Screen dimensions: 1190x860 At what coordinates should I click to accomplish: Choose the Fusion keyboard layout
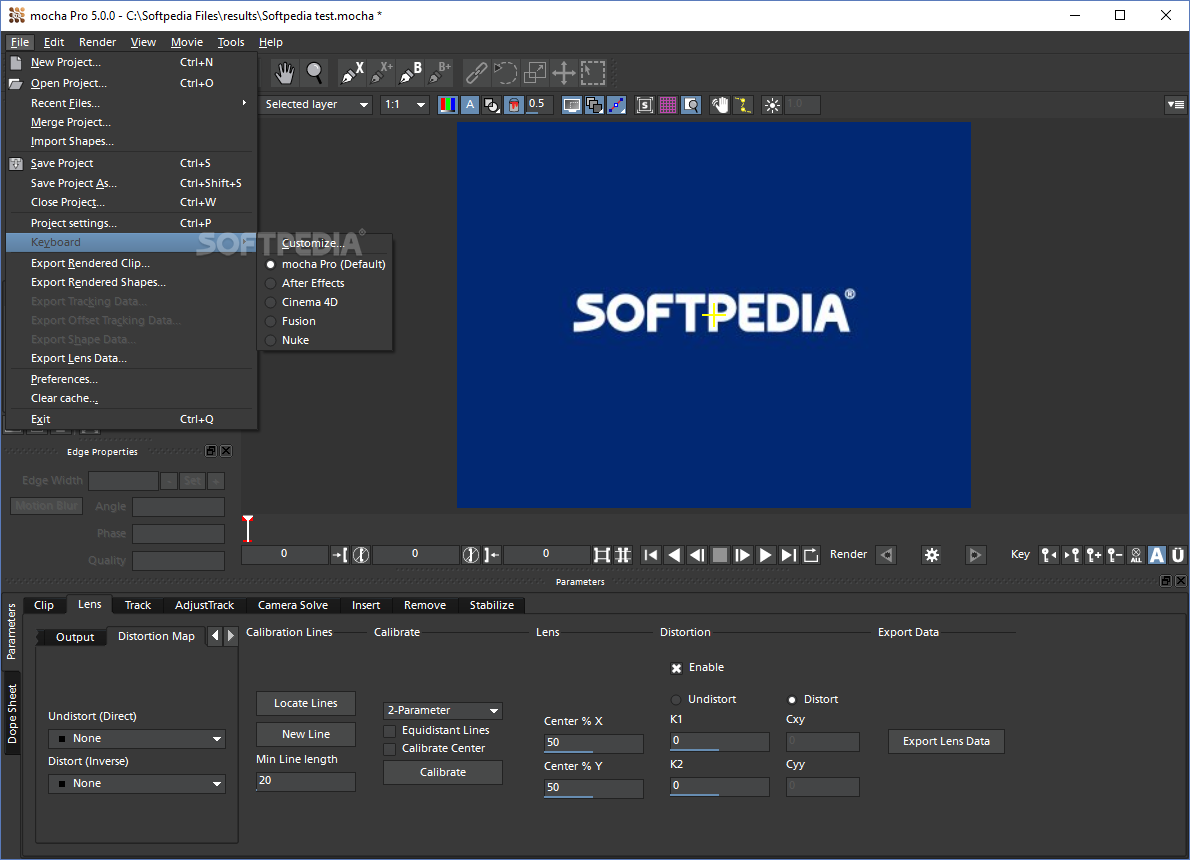coord(326,321)
